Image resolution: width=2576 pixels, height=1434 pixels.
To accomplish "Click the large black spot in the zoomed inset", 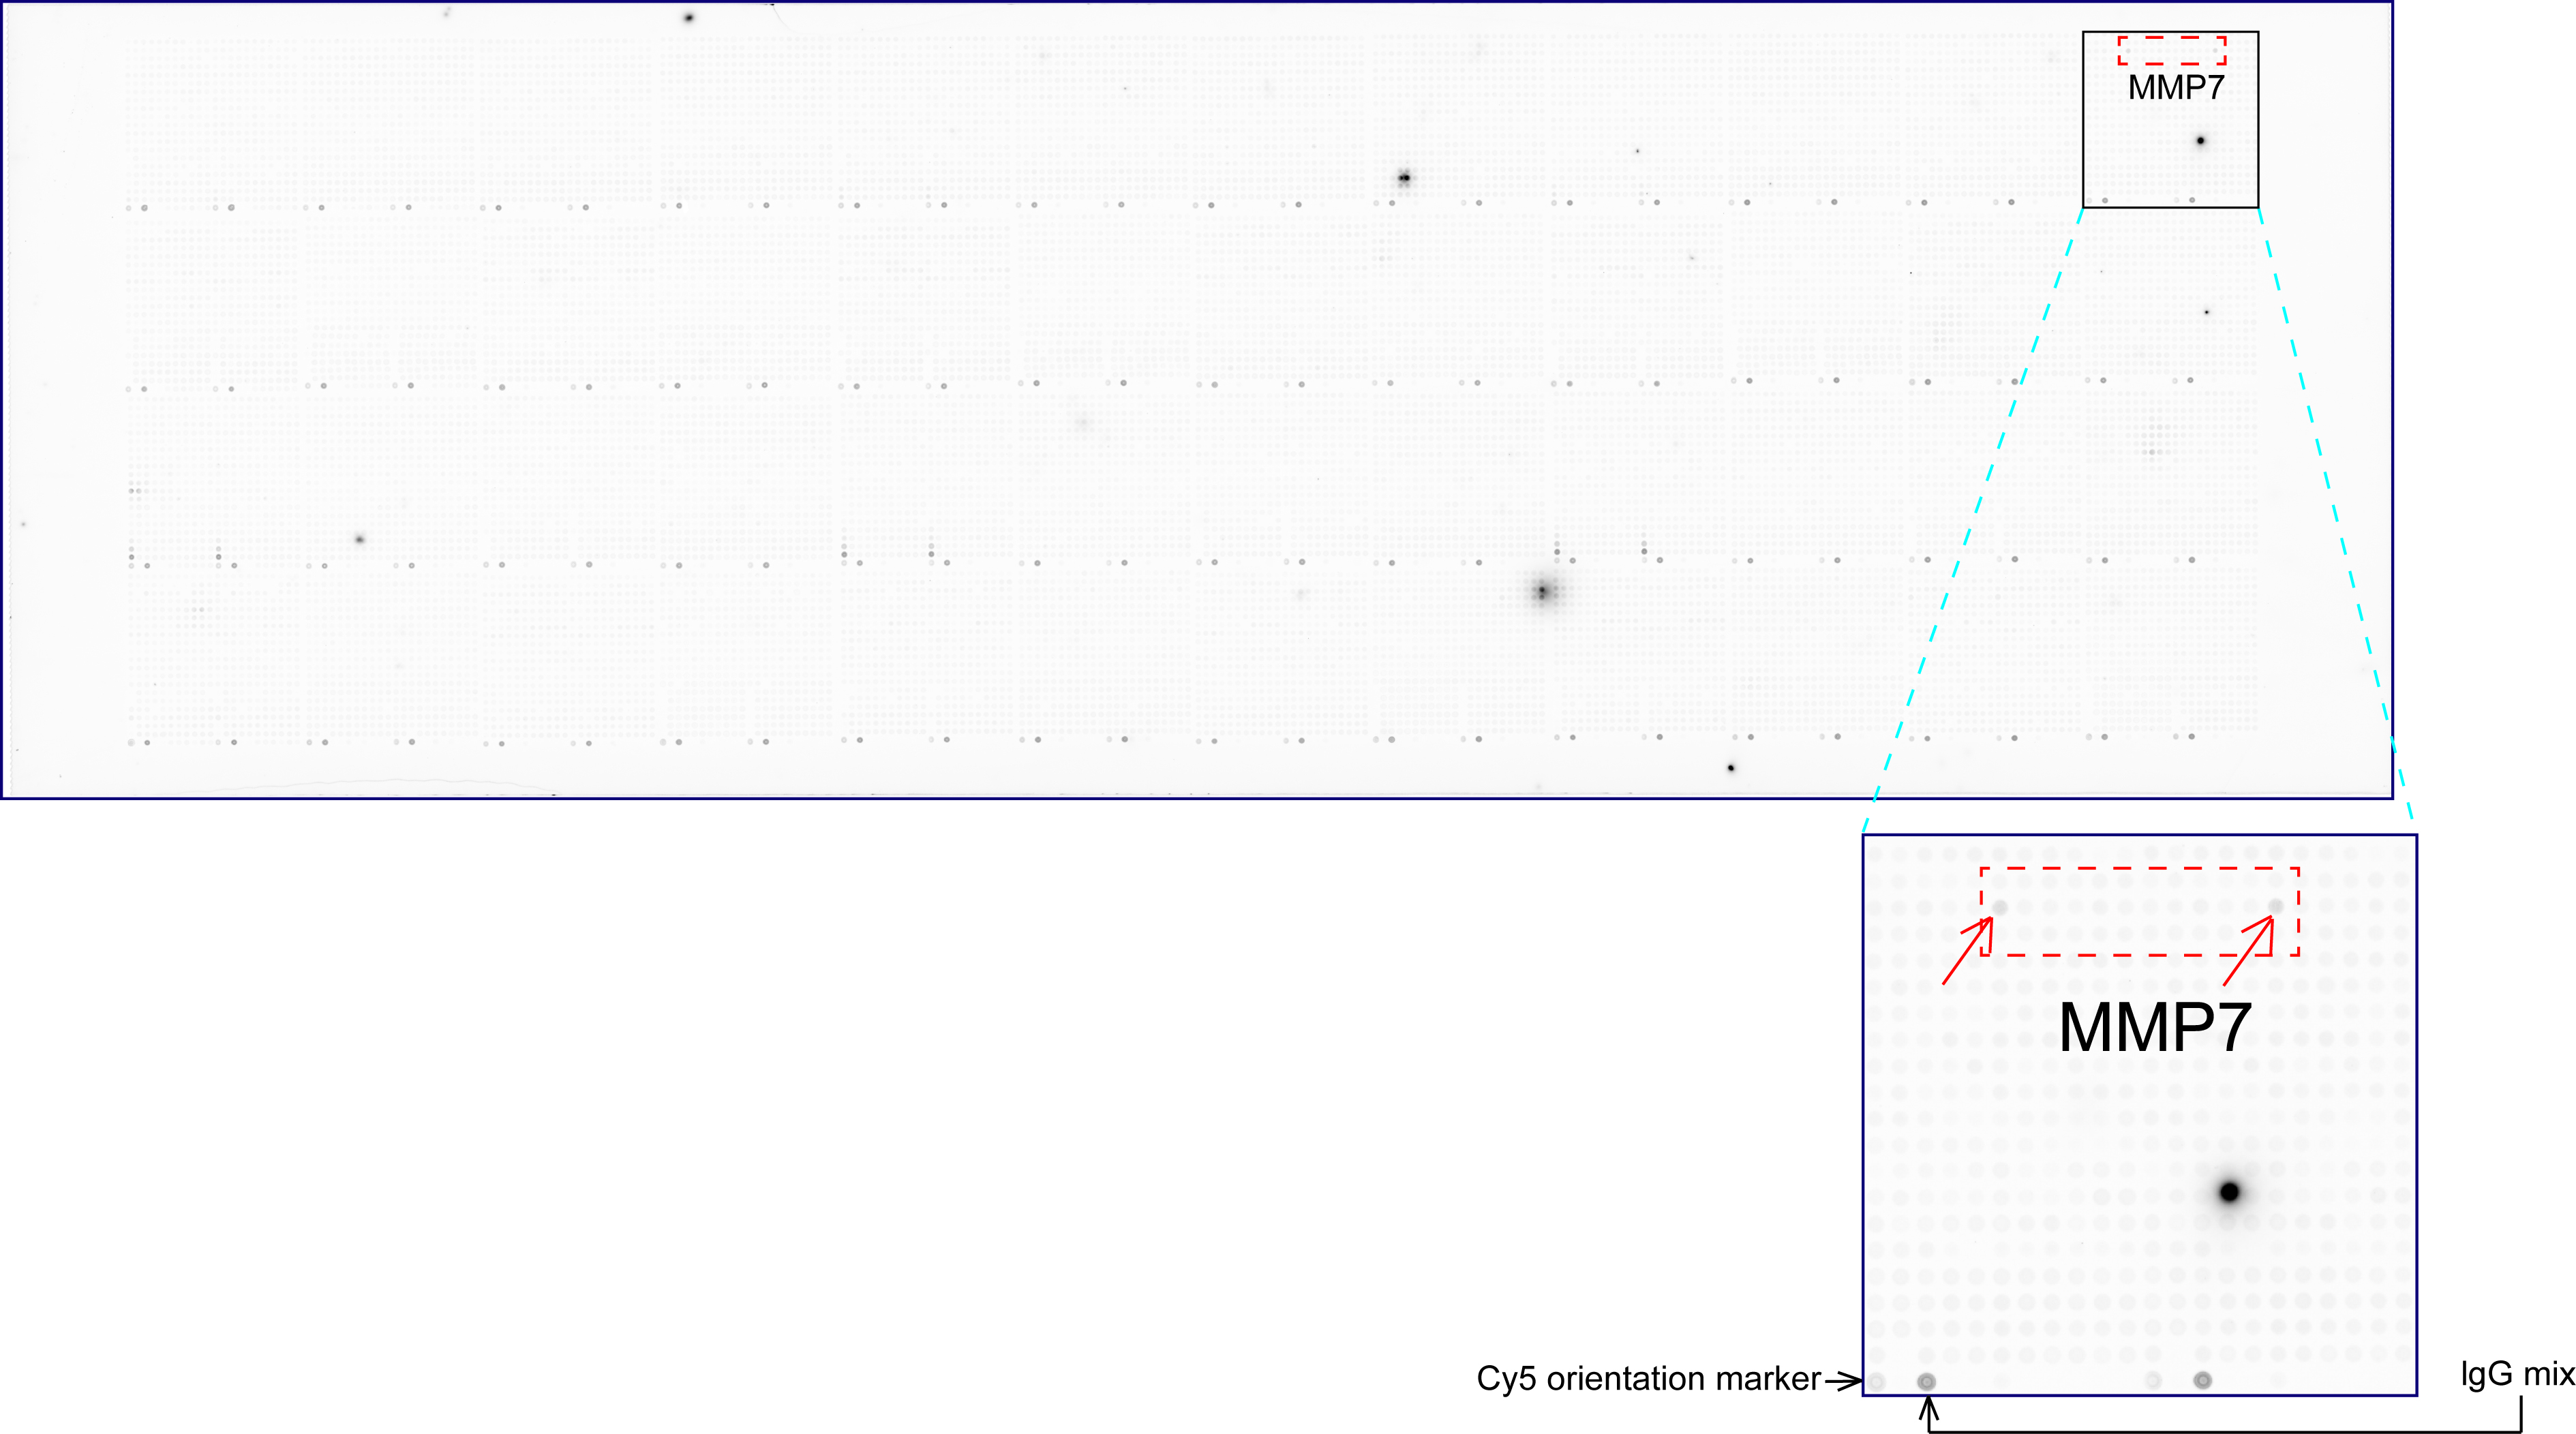I will tap(2229, 1192).
